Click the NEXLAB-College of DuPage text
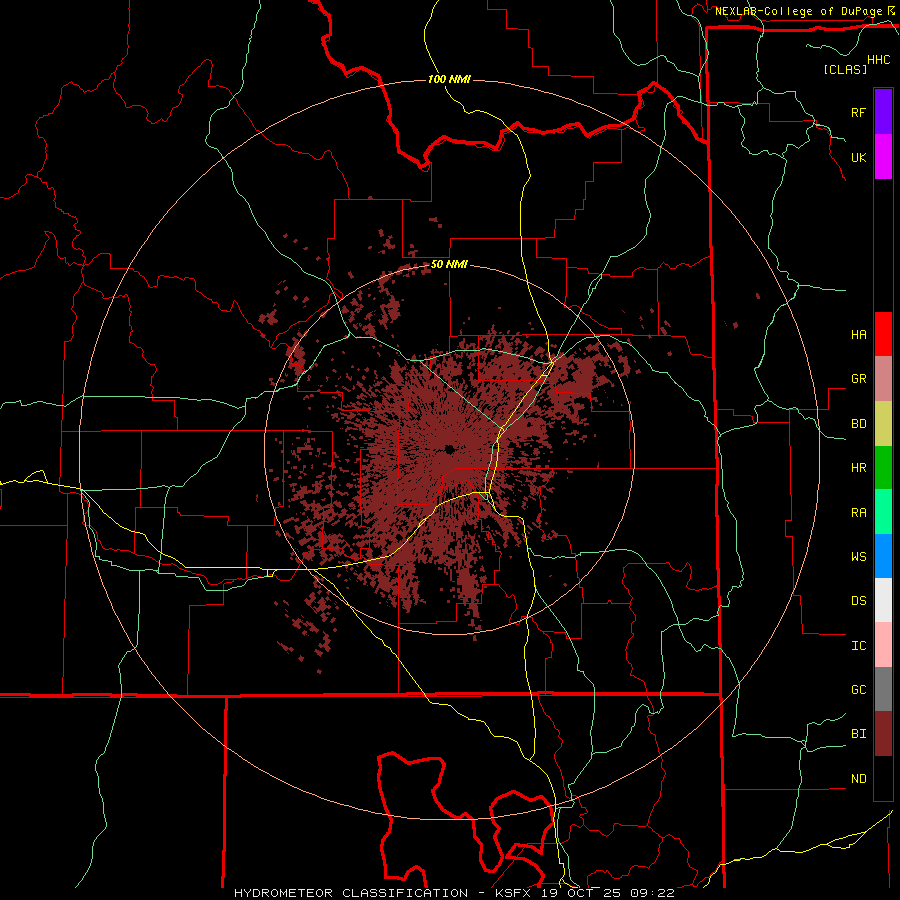The height and width of the screenshot is (900, 900). pyautogui.click(x=798, y=11)
